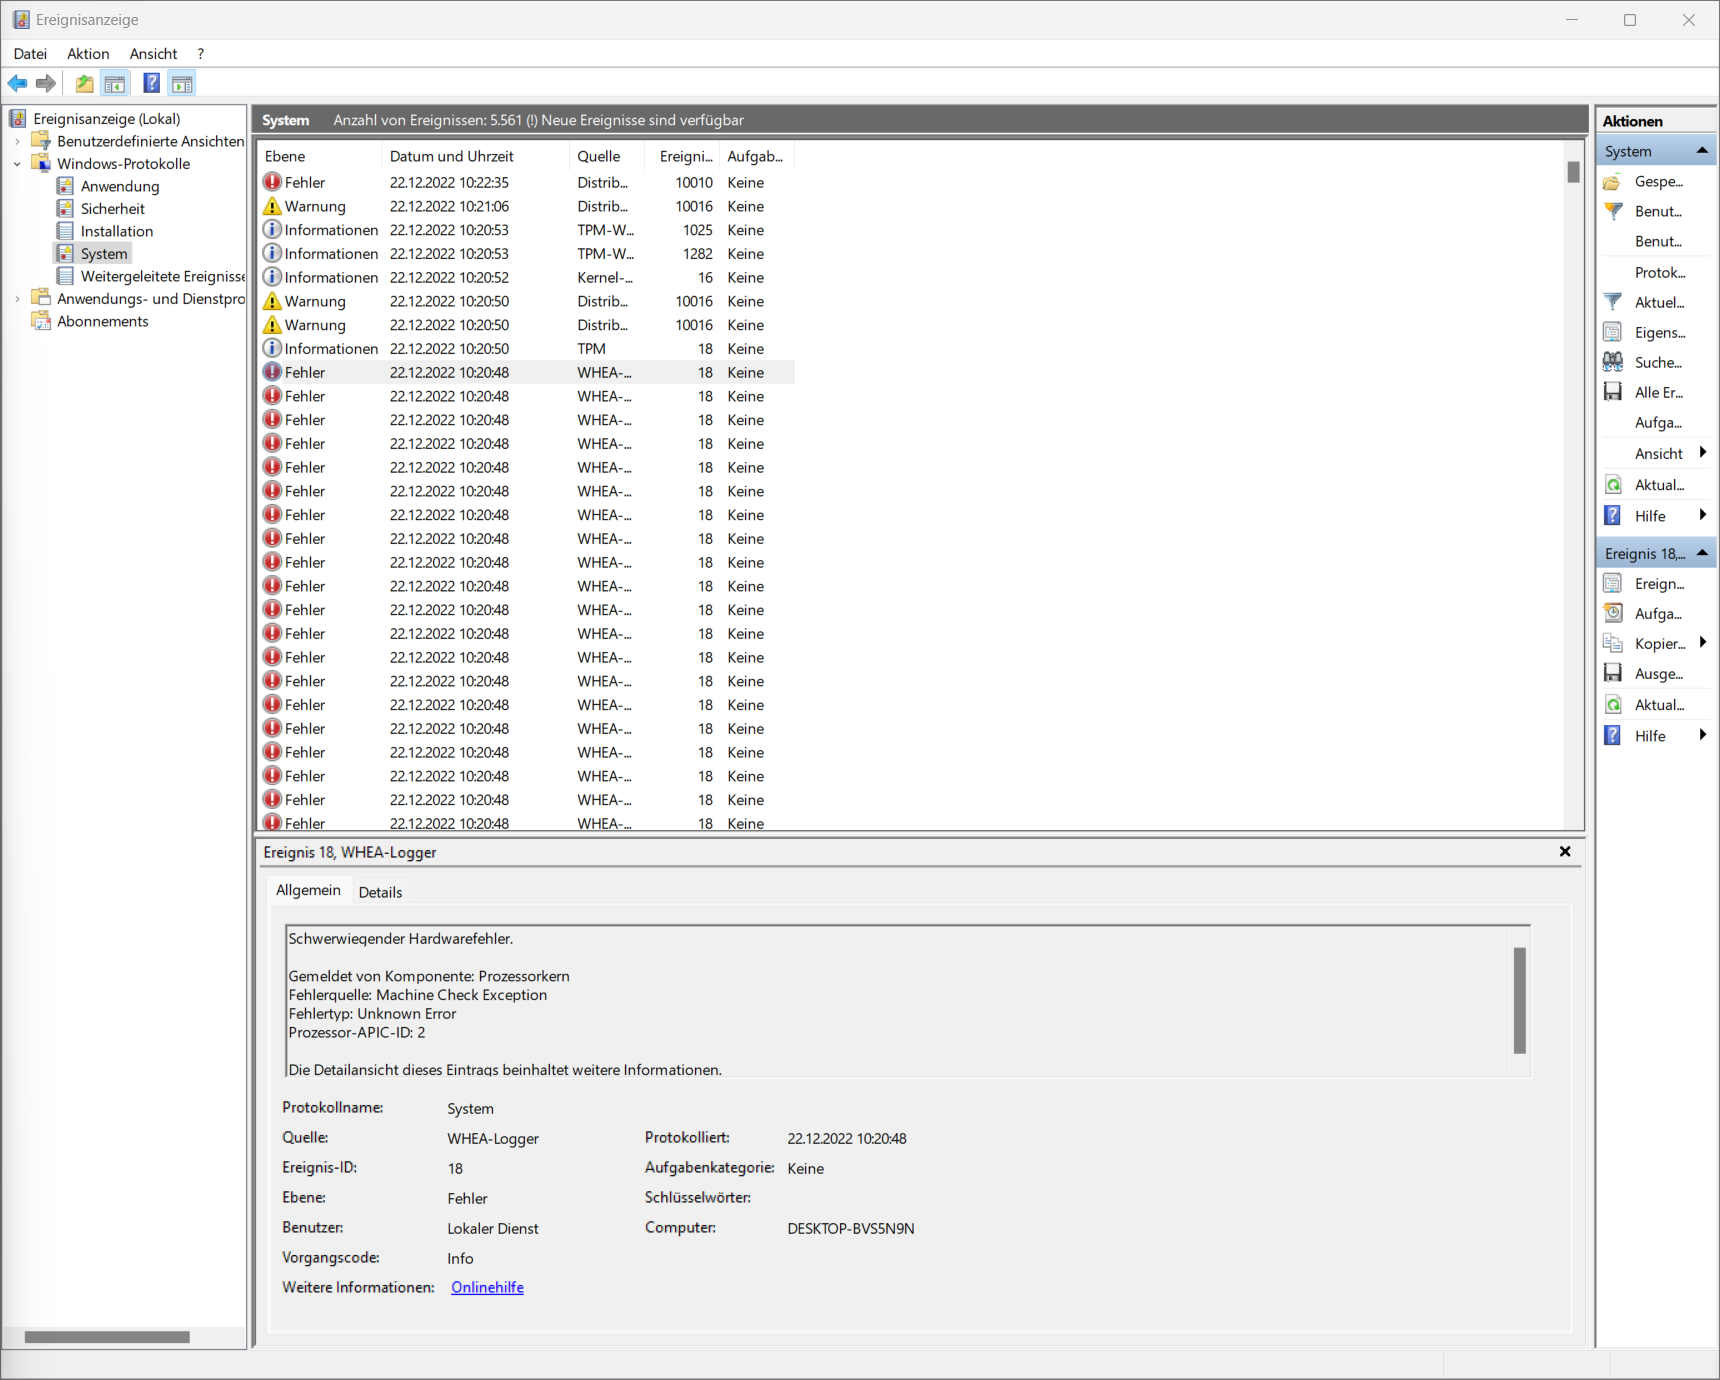Select the Fehler event at 10:22:35

pyautogui.click(x=526, y=183)
